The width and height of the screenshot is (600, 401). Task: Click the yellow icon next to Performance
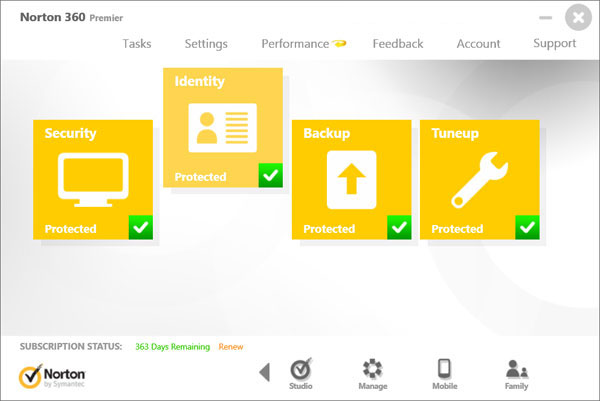[339, 43]
